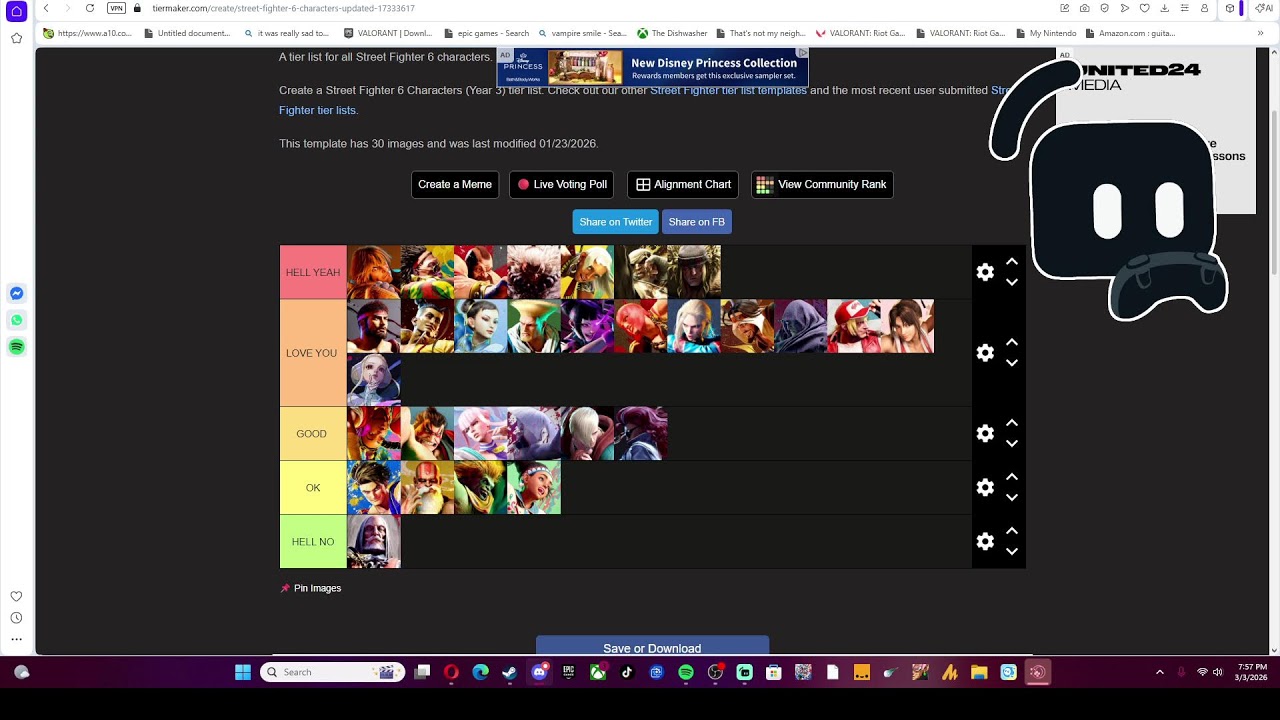This screenshot has height=720, width=1280.
Task: Move the LOVE YOU tier row down
Action: pyautogui.click(x=1012, y=364)
